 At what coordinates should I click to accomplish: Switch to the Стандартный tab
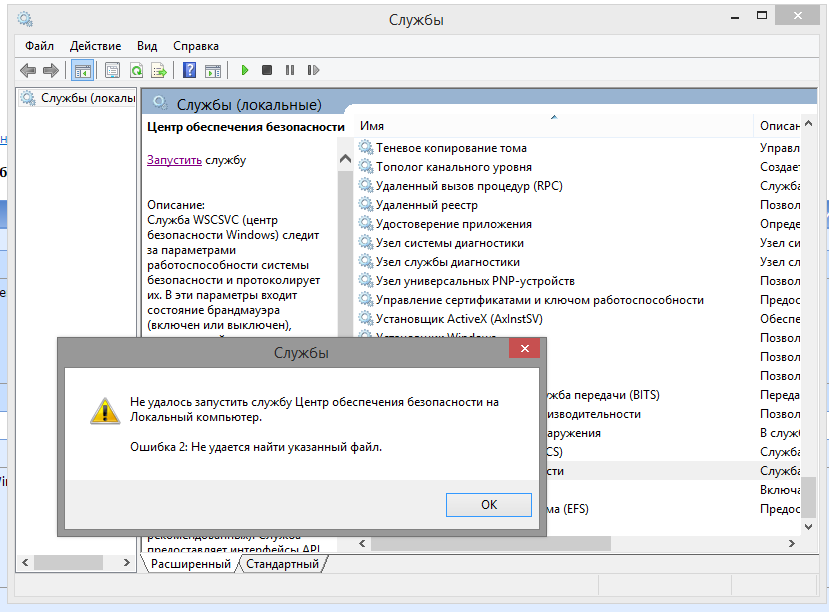pos(282,564)
